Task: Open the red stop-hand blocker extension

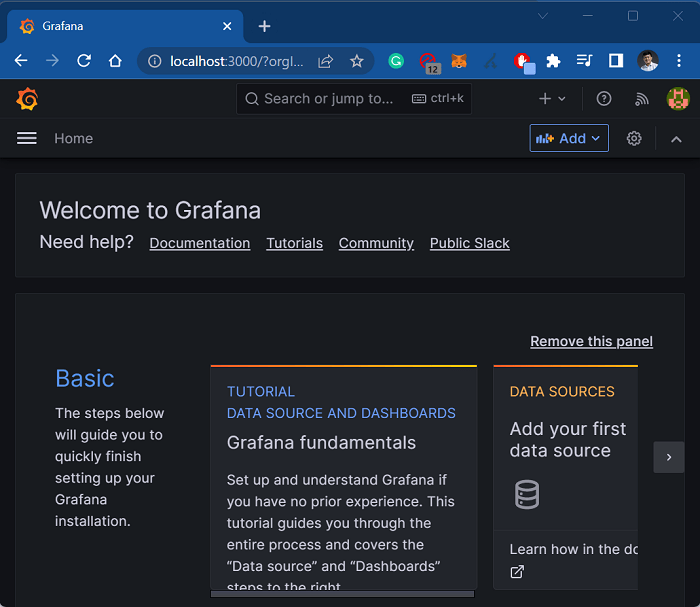Action: tap(524, 62)
